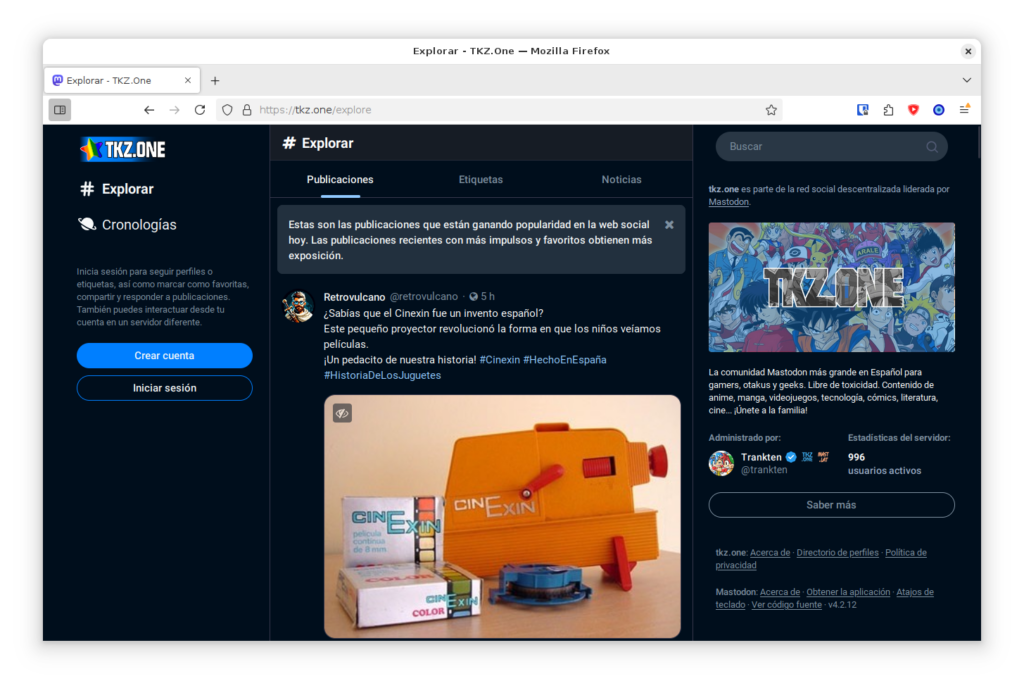The width and height of the screenshot is (1024, 688).
Task: Click the Crear cuenta button
Action: (x=164, y=356)
